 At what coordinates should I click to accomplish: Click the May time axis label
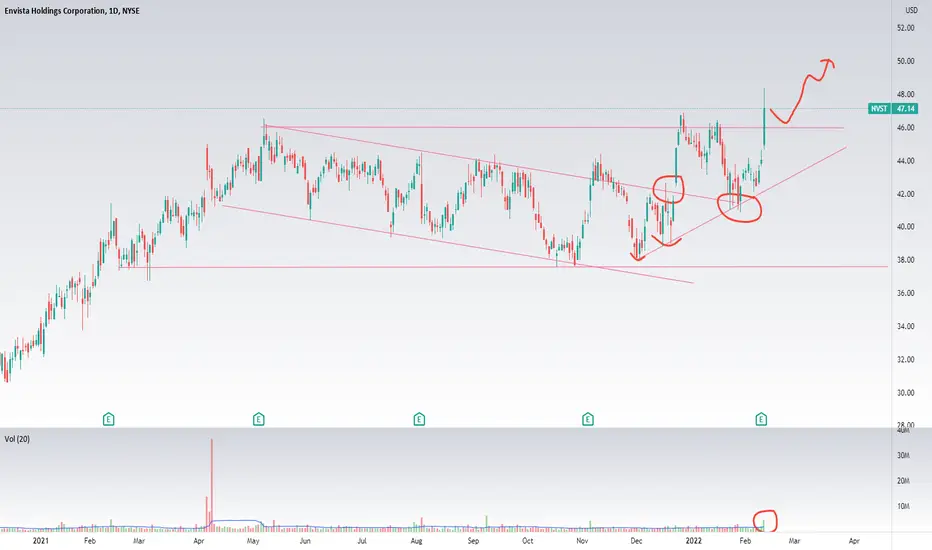point(253,541)
